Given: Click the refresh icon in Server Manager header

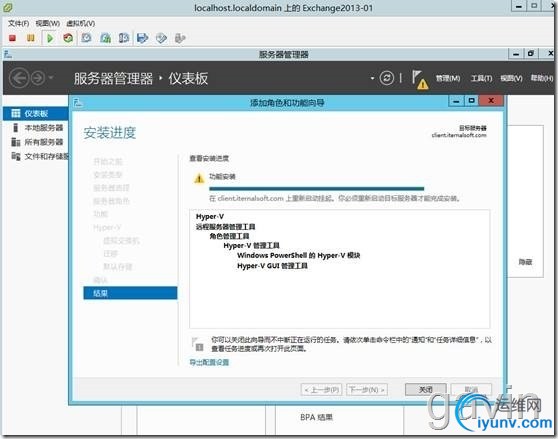Looking at the screenshot, I should pos(386,78).
